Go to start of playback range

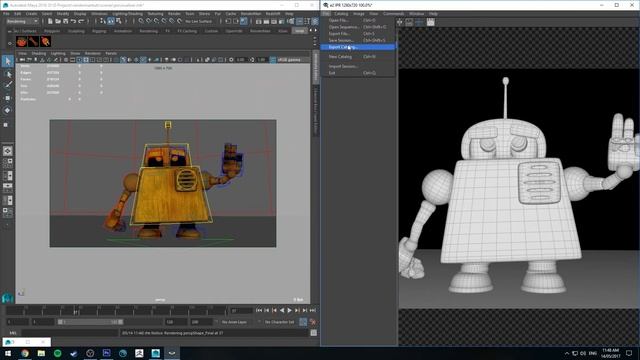point(259,311)
